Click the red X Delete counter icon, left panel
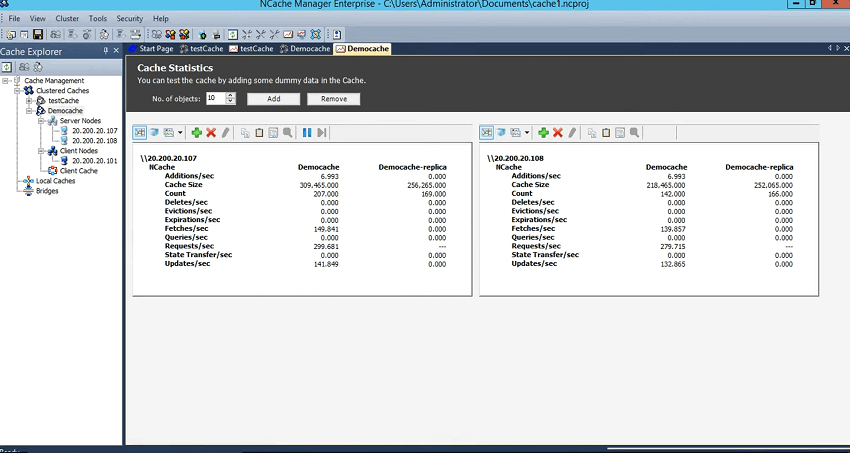The width and height of the screenshot is (850, 453). [211, 133]
